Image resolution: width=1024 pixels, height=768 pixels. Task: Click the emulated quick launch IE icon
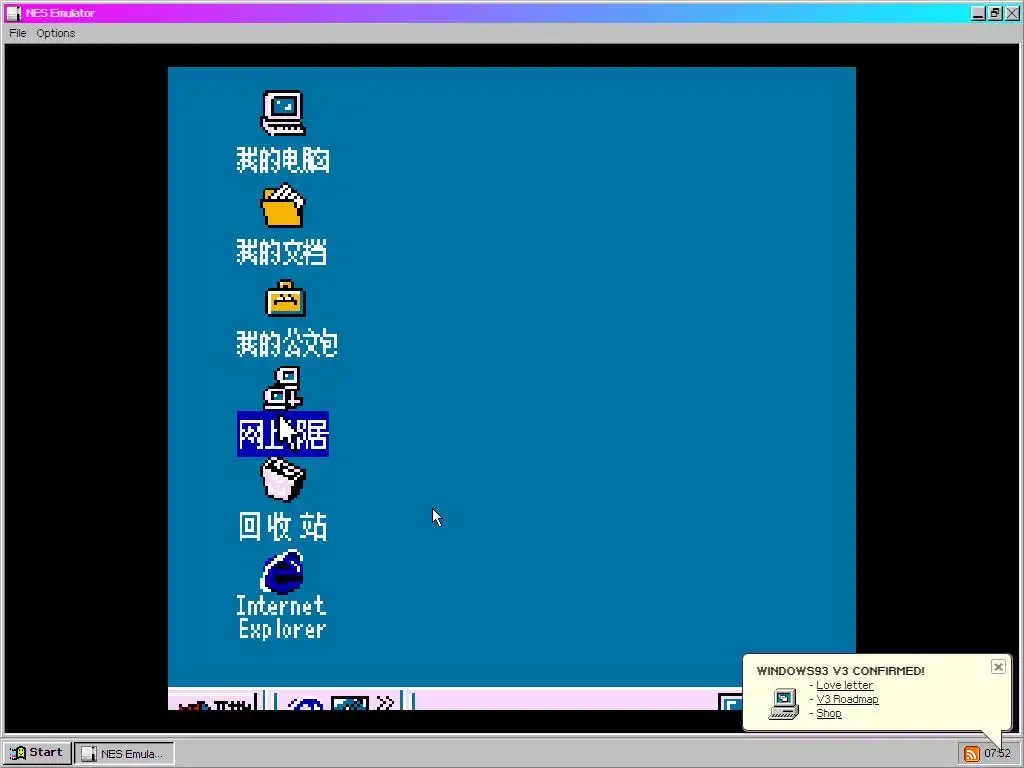tap(306, 704)
